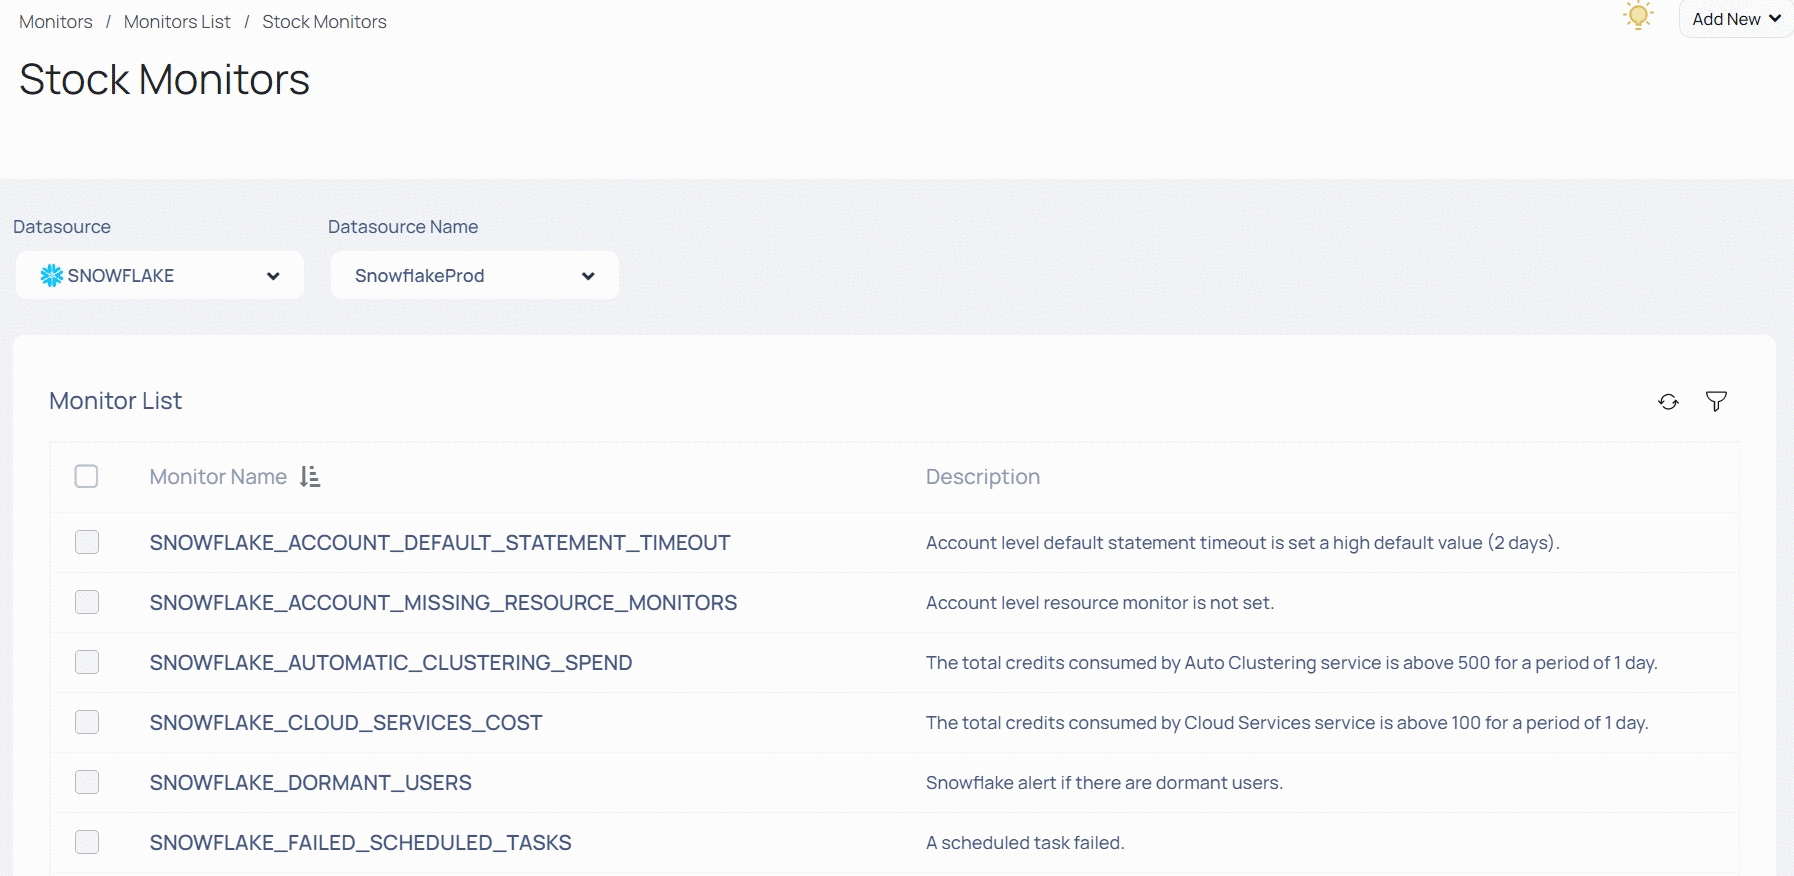Click 'Snowflake alert if there are dormant users.'
Viewport: 1794px width, 876px height.
pos(1104,783)
